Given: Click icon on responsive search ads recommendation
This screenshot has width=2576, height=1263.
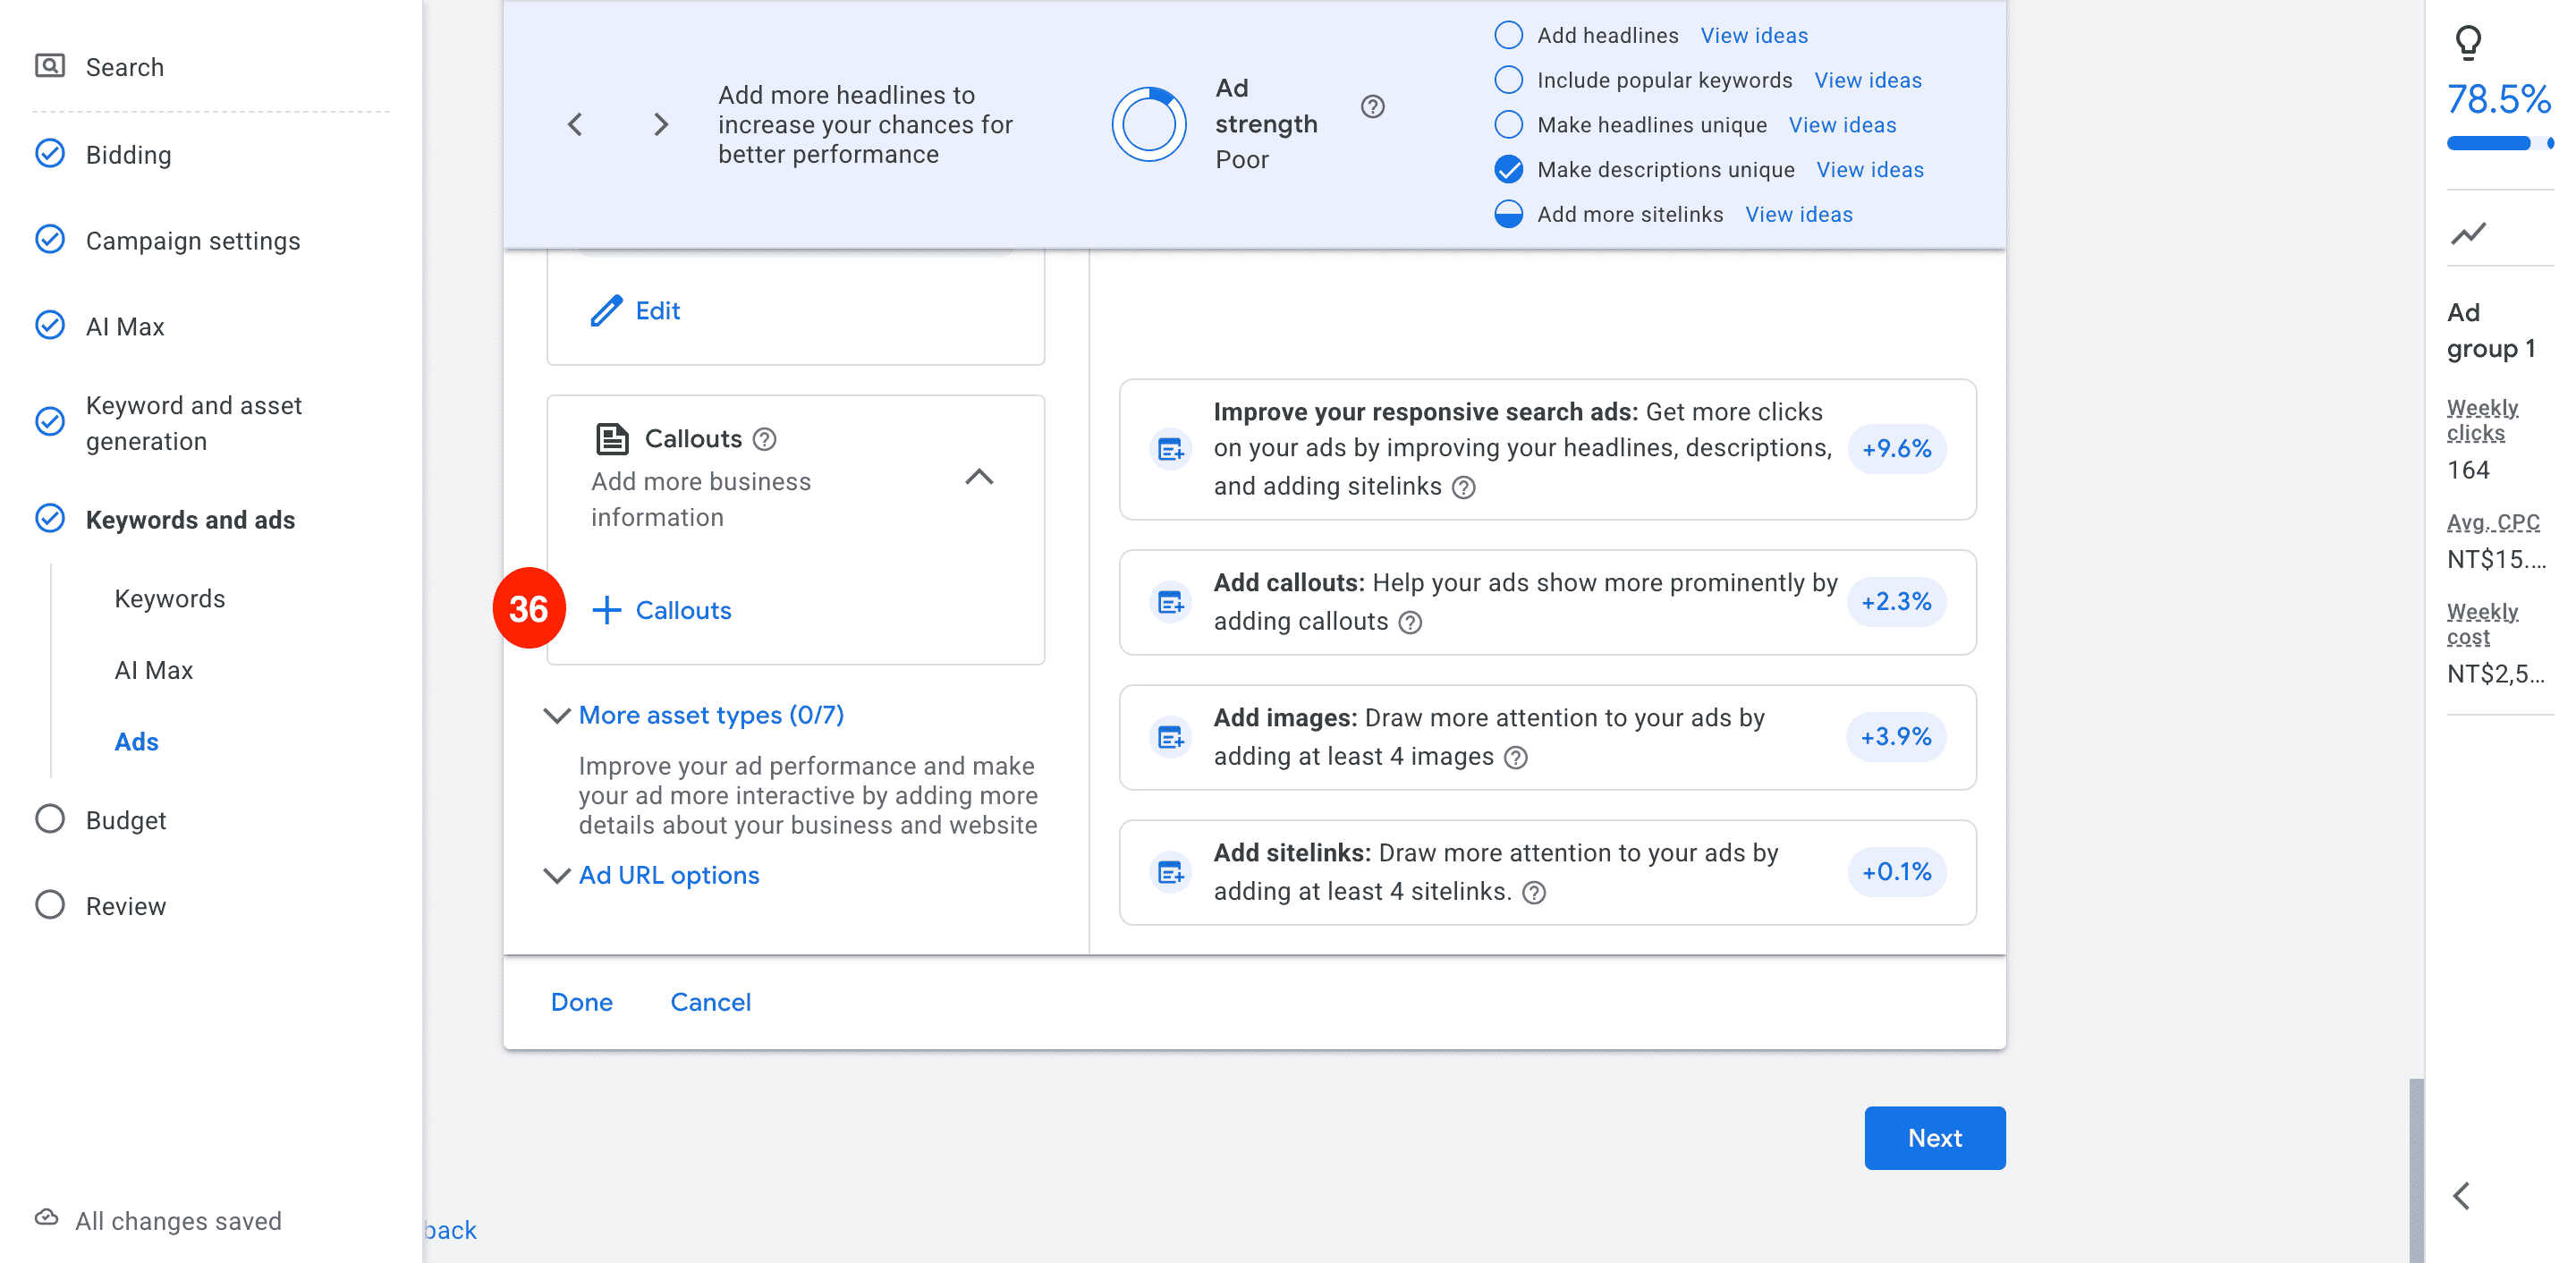Looking at the screenshot, I should (x=1170, y=449).
